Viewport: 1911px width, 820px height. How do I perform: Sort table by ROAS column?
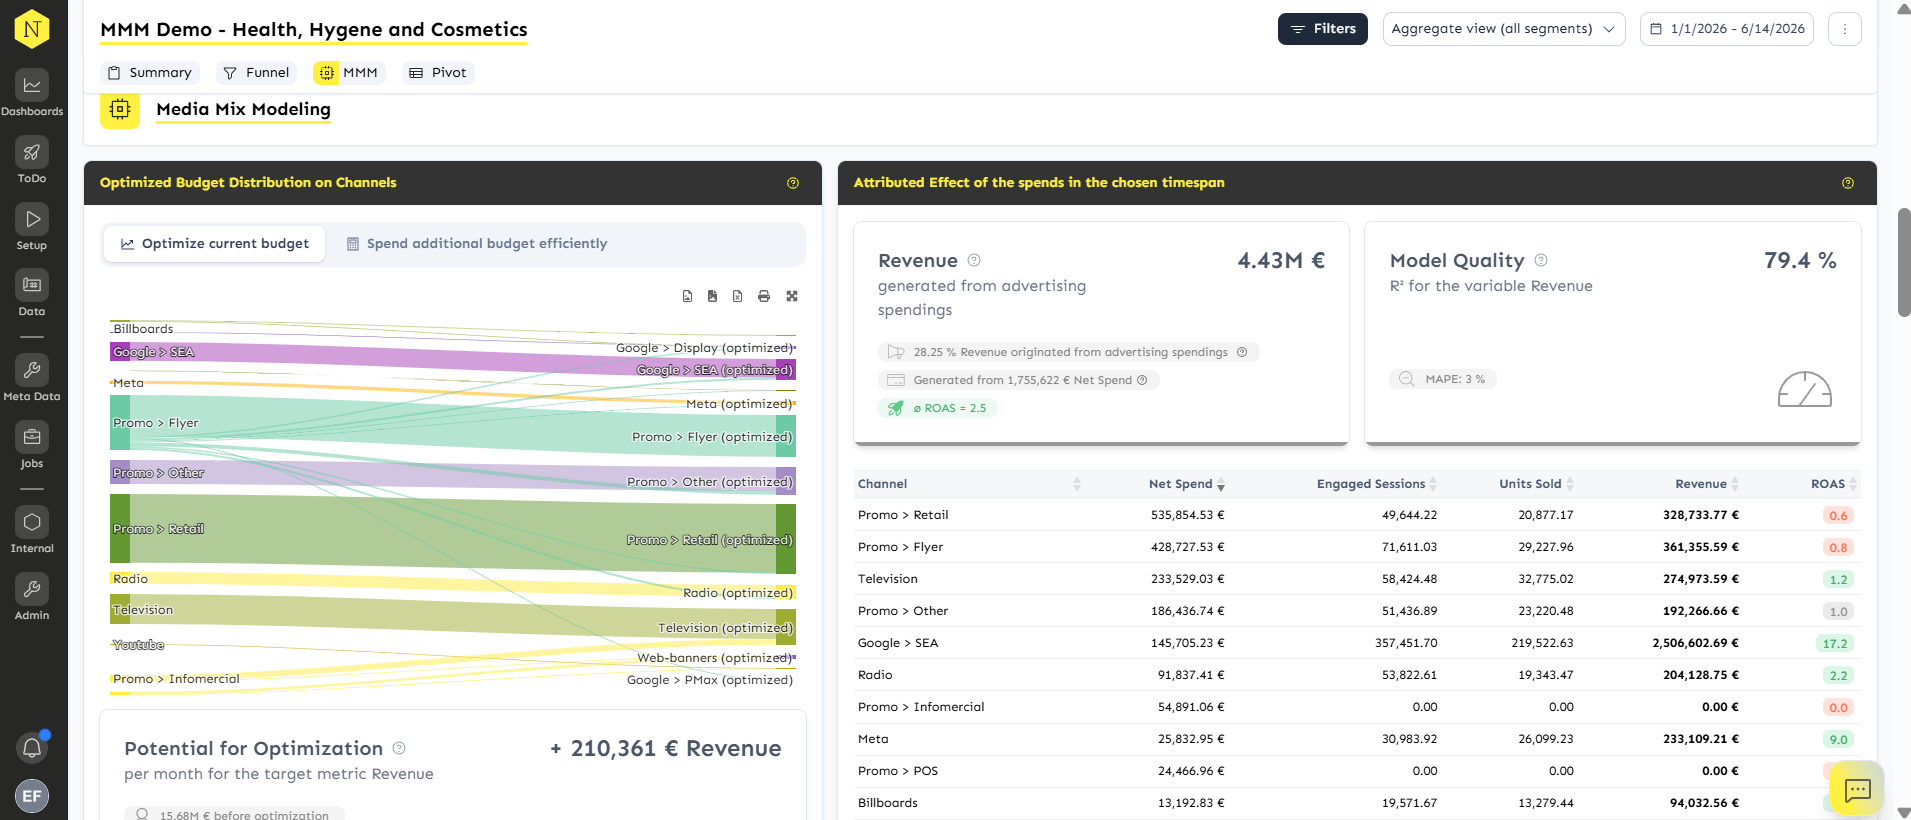pos(1834,484)
